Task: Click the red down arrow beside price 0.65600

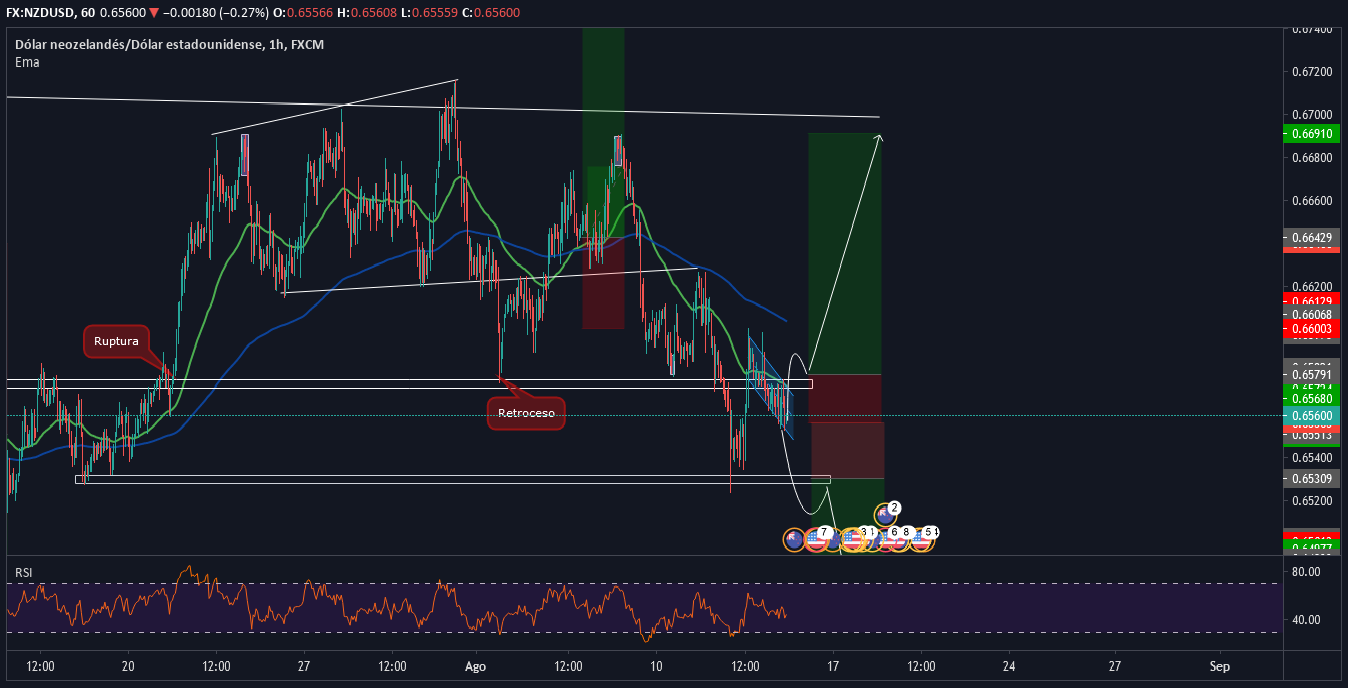Action: pos(154,12)
